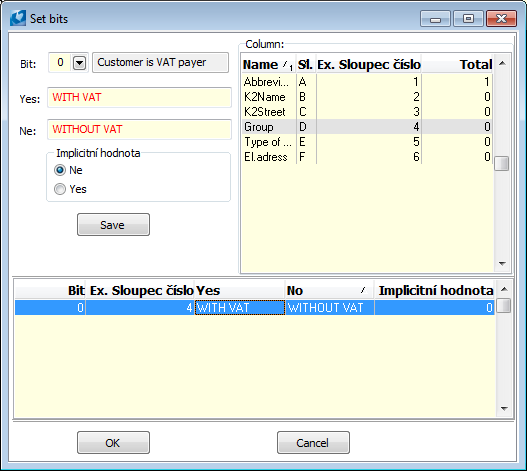Click the Yes field containing WITH VAT
Viewport: 527px width, 471px height.
coord(139,97)
